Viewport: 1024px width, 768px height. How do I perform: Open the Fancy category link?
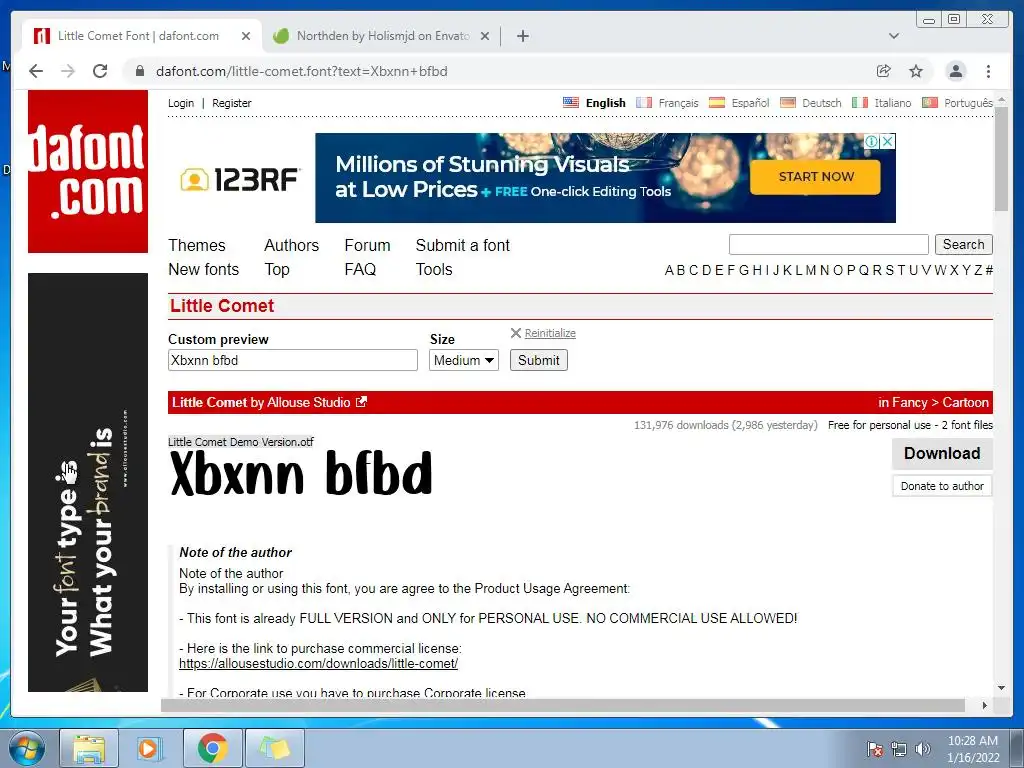909,402
